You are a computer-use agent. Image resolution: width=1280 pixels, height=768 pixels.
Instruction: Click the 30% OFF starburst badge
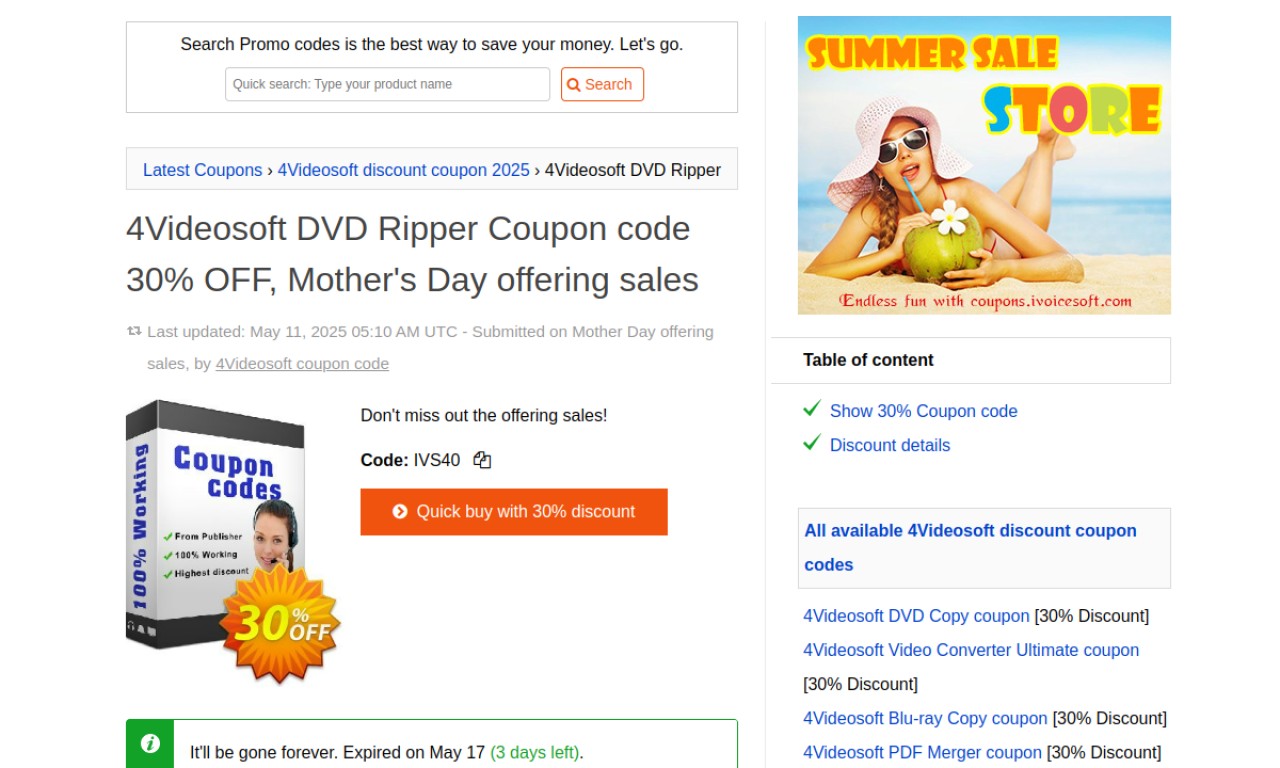click(280, 624)
